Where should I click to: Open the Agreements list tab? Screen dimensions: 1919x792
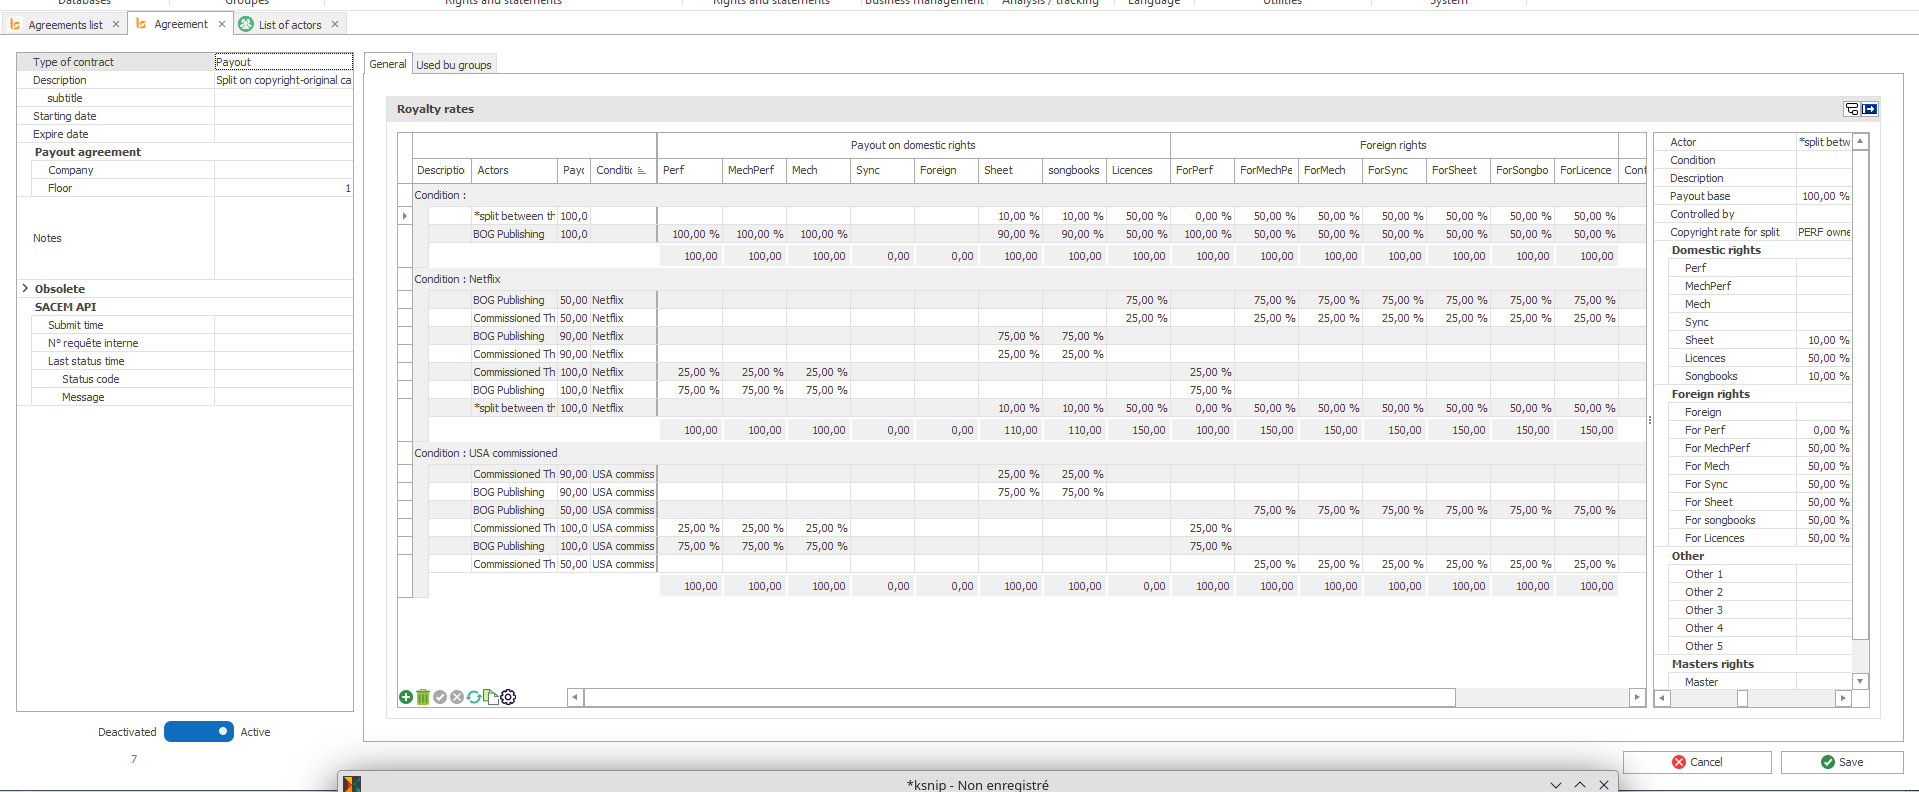pos(65,24)
